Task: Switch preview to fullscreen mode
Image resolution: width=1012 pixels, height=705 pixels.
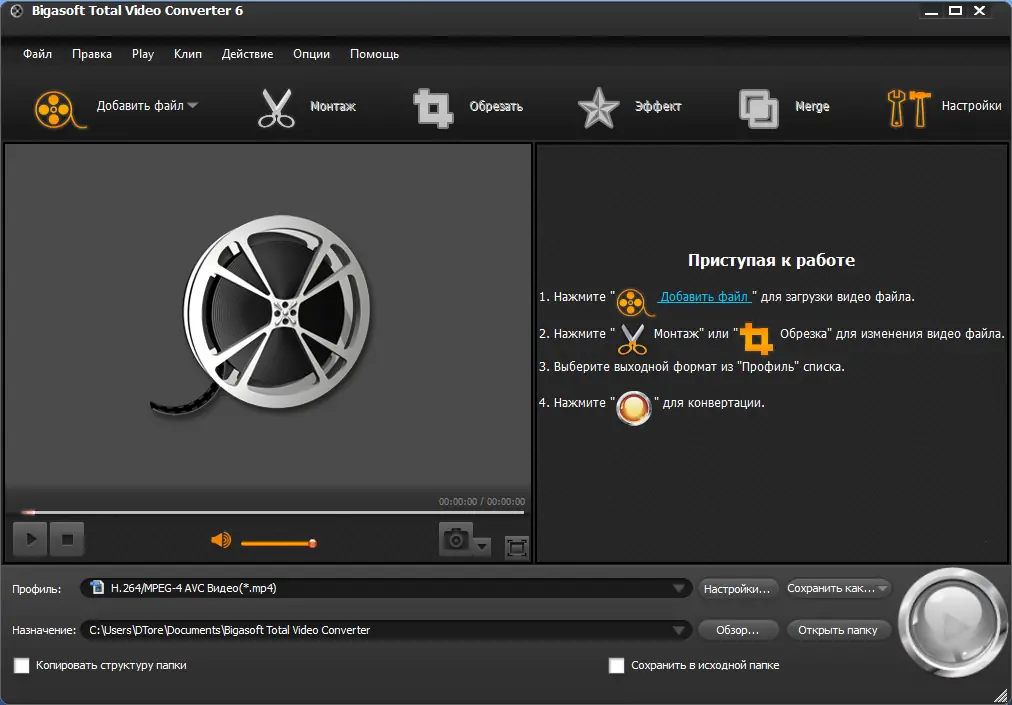Action: tap(517, 548)
